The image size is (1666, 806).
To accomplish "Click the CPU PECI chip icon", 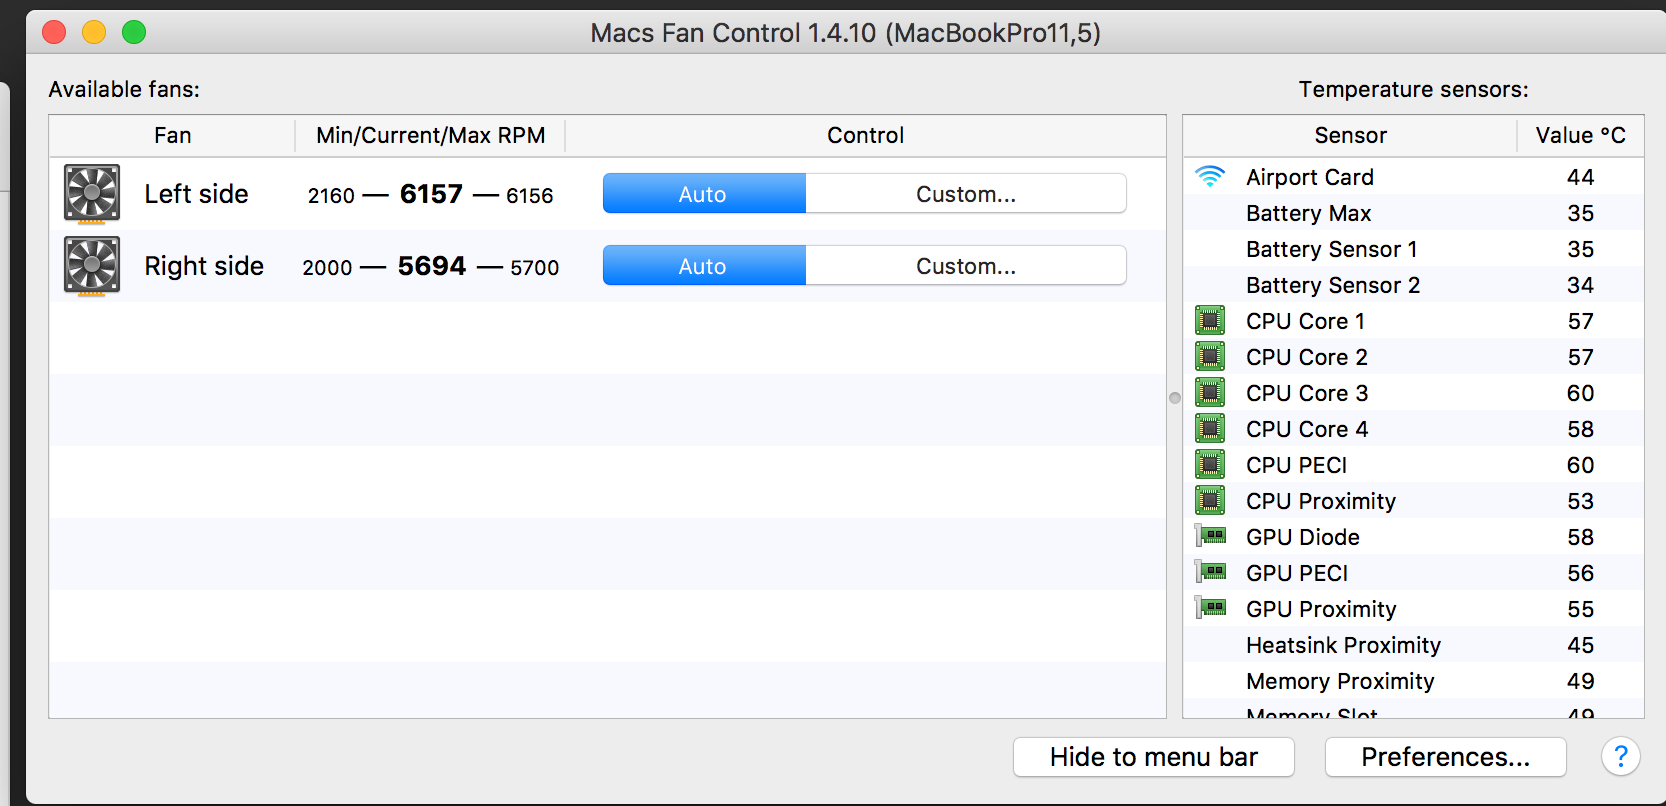I will (1210, 465).
